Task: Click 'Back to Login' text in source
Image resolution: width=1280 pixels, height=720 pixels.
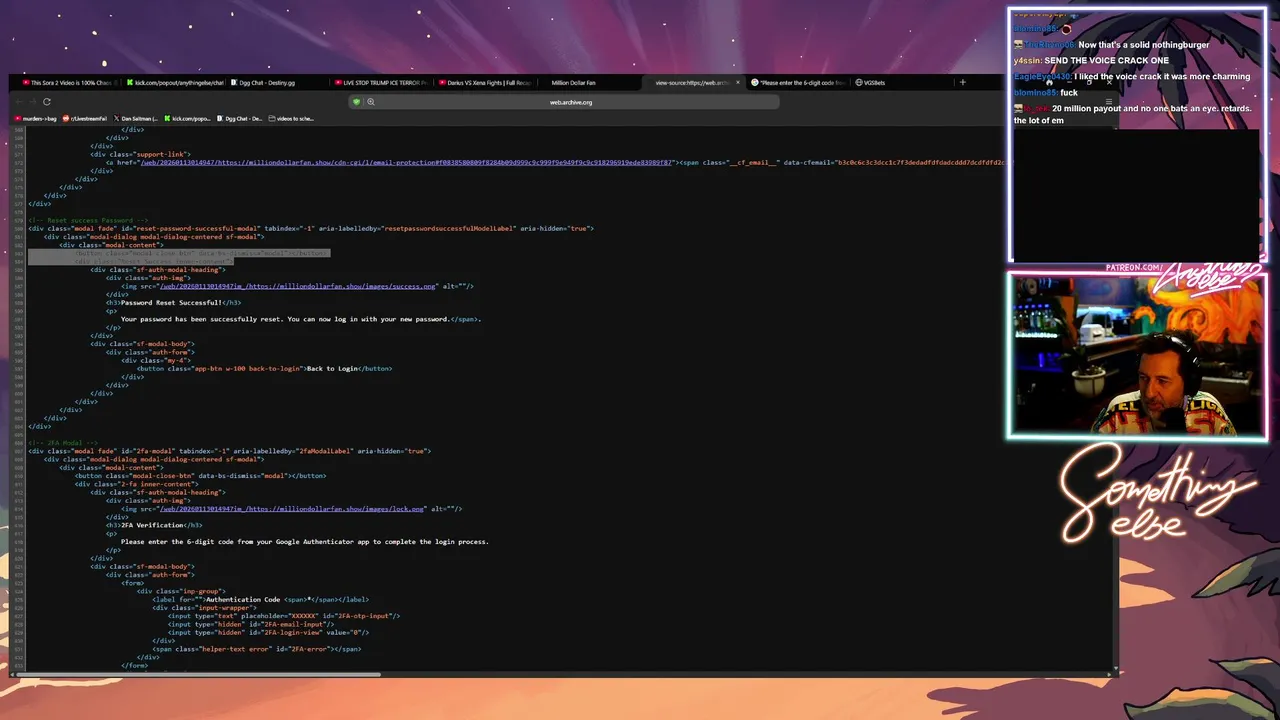Action: point(332,368)
